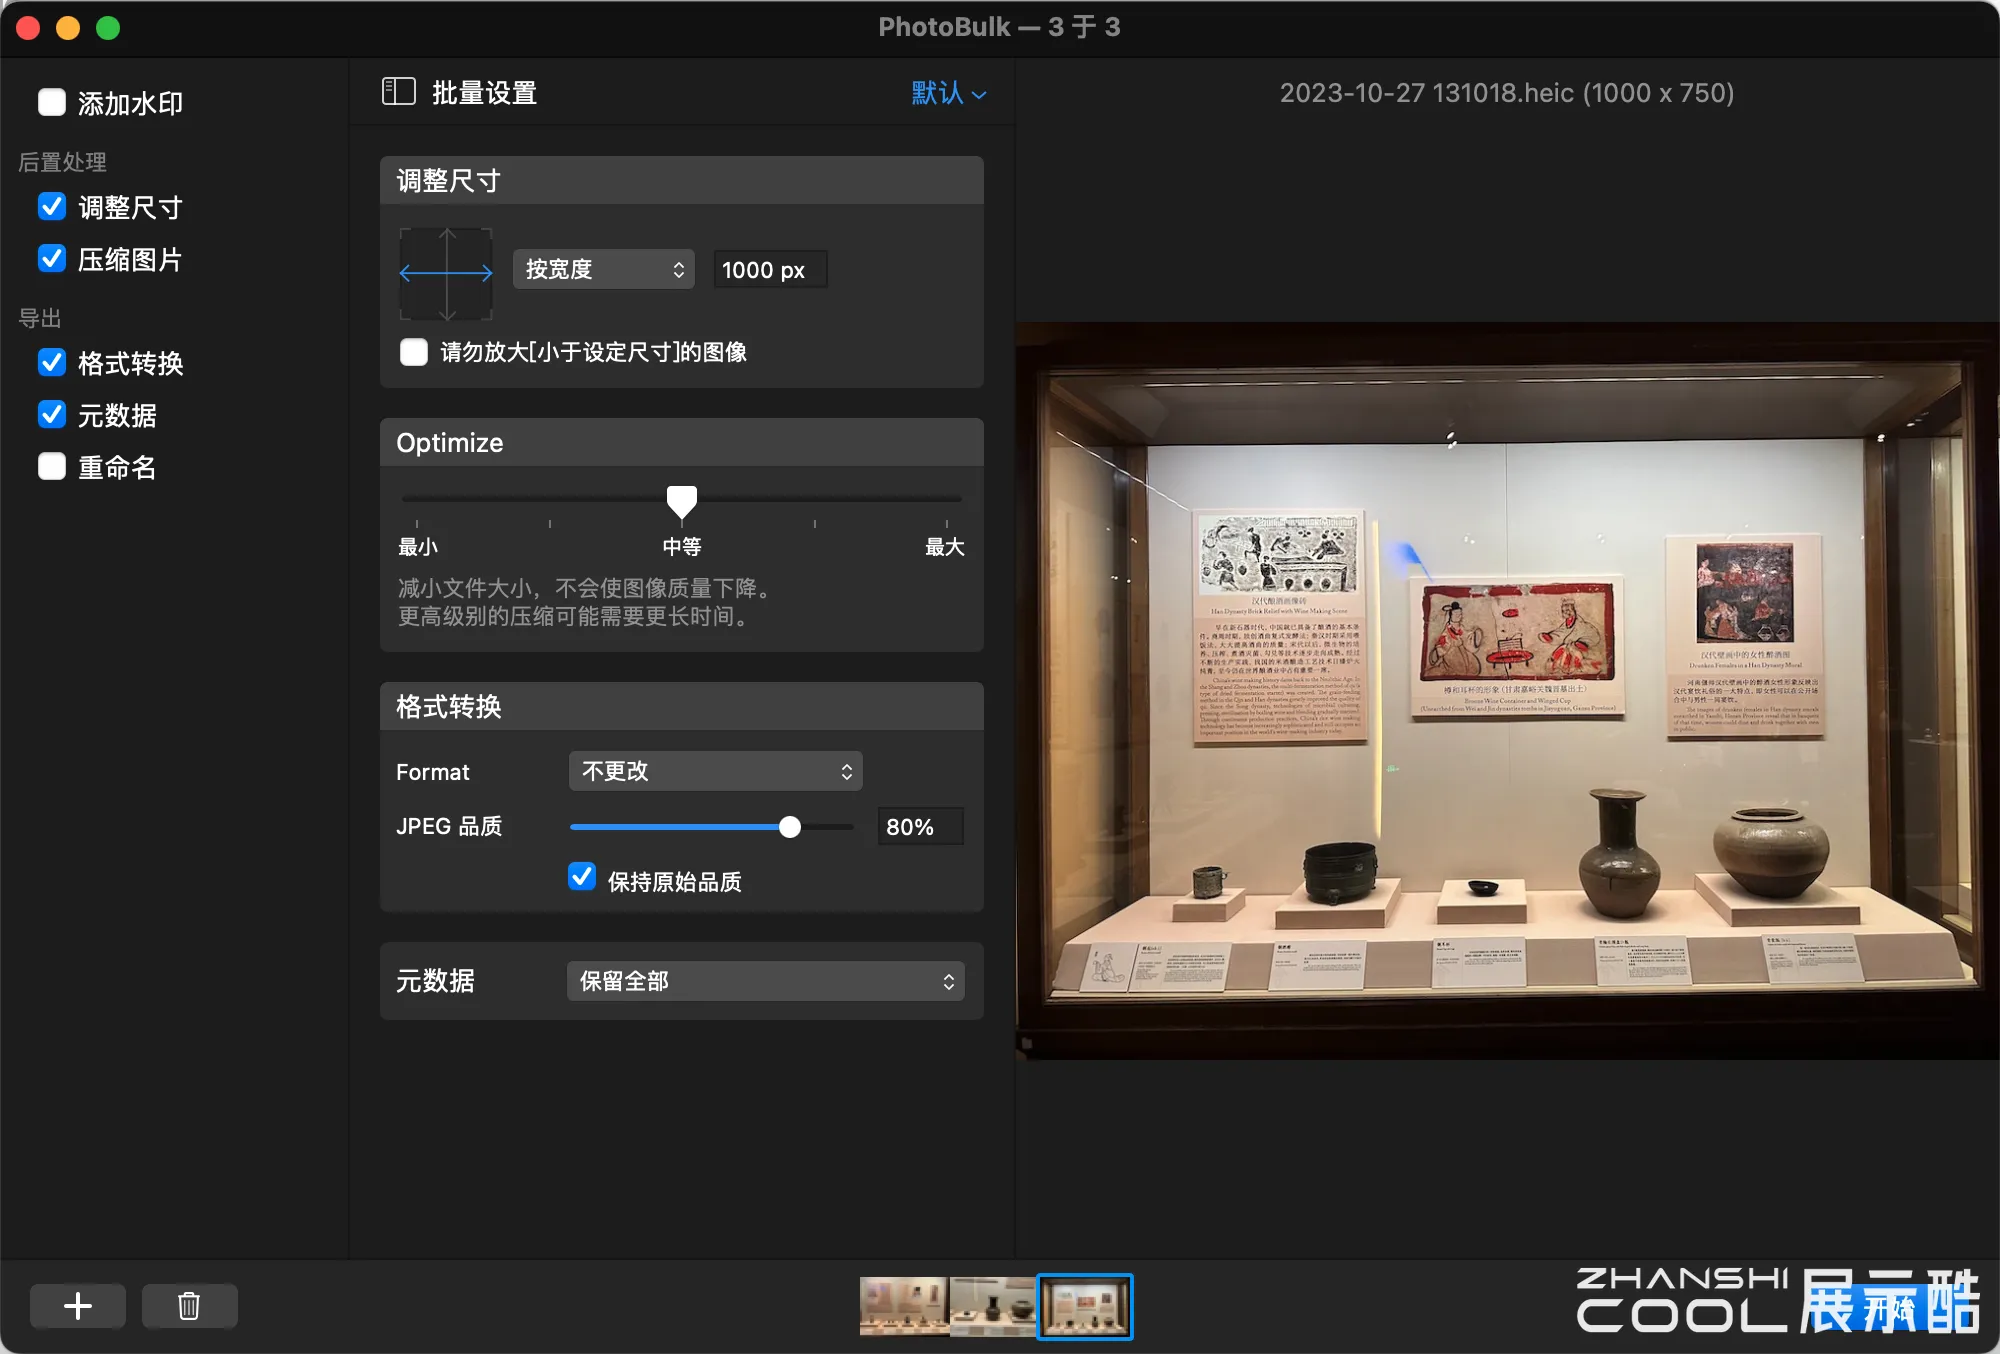
Task: Click the sidebar panel toggle icon
Action: coord(398,92)
